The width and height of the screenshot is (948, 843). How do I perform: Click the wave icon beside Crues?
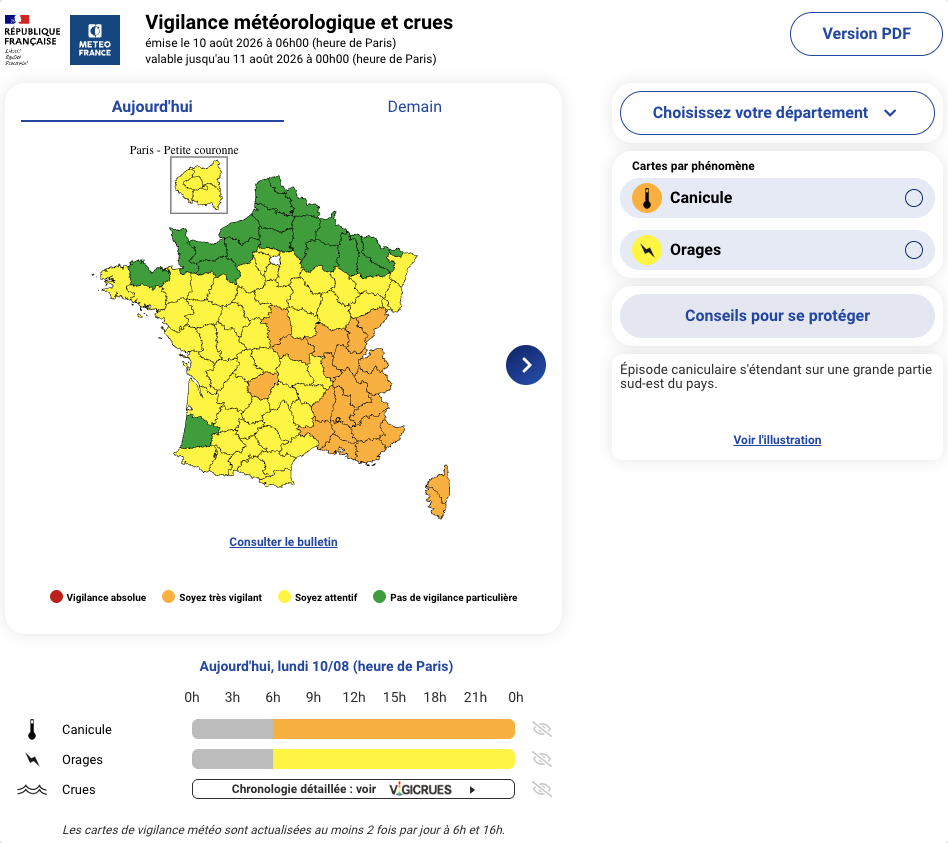tap(32, 789)
